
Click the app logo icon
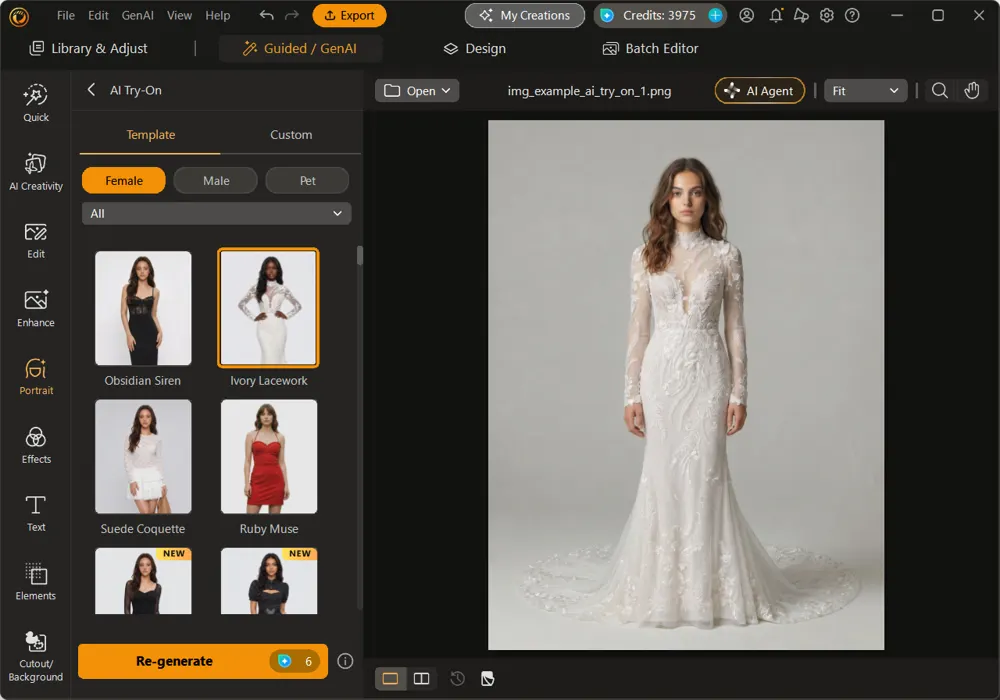click(x=19, y=16)
